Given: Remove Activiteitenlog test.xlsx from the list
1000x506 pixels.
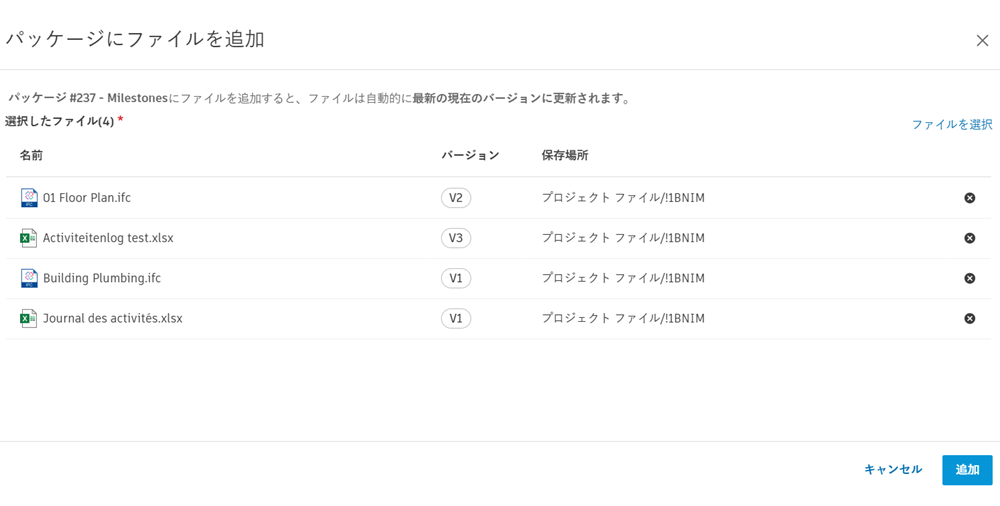Looking at the screenshot, I should [x=969, y=238].
